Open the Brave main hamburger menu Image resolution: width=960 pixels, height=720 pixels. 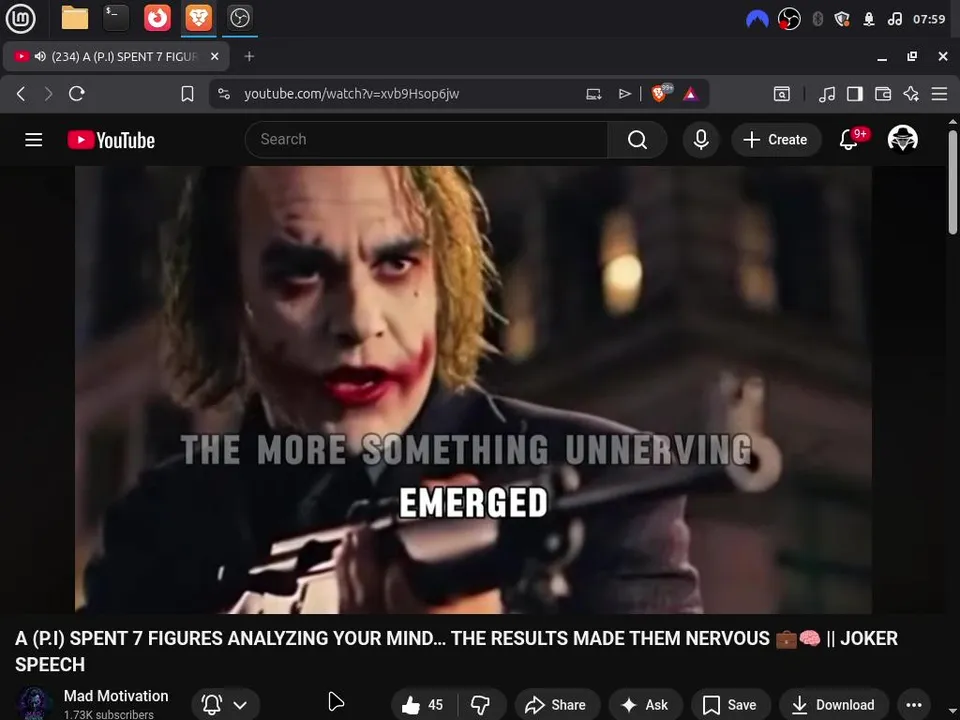(x=939, y=94)
